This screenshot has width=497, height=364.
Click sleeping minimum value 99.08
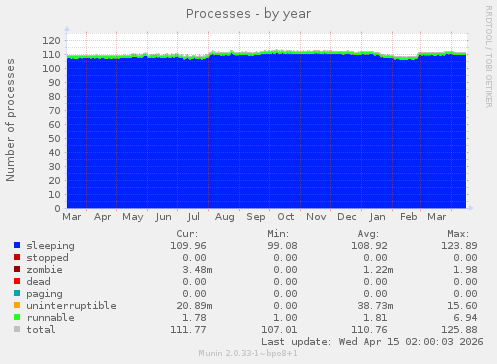(x=282, y=246)
